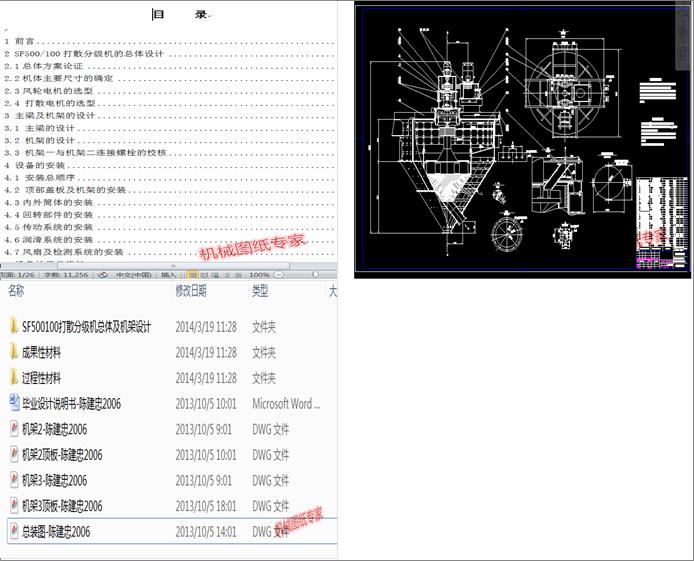Viewport: 694px width, 561px height.
Task: Click the zoom slider handle in Word
Action: pyautogui.click(x=315, y=275)
